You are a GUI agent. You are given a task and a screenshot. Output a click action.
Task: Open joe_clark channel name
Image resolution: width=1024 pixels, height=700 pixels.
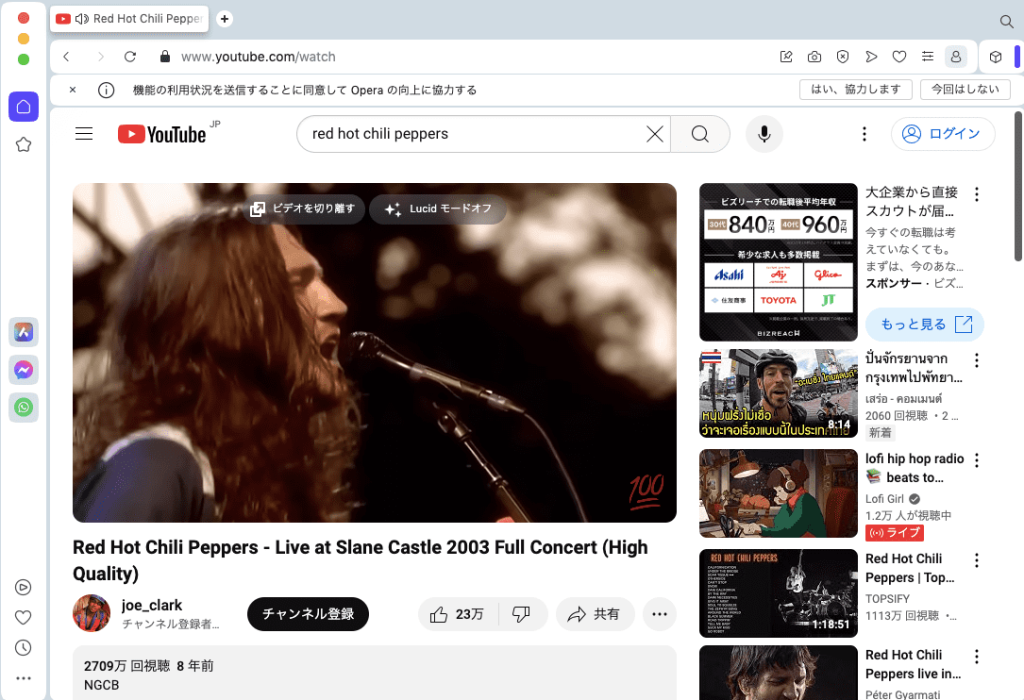pos(152,605)
